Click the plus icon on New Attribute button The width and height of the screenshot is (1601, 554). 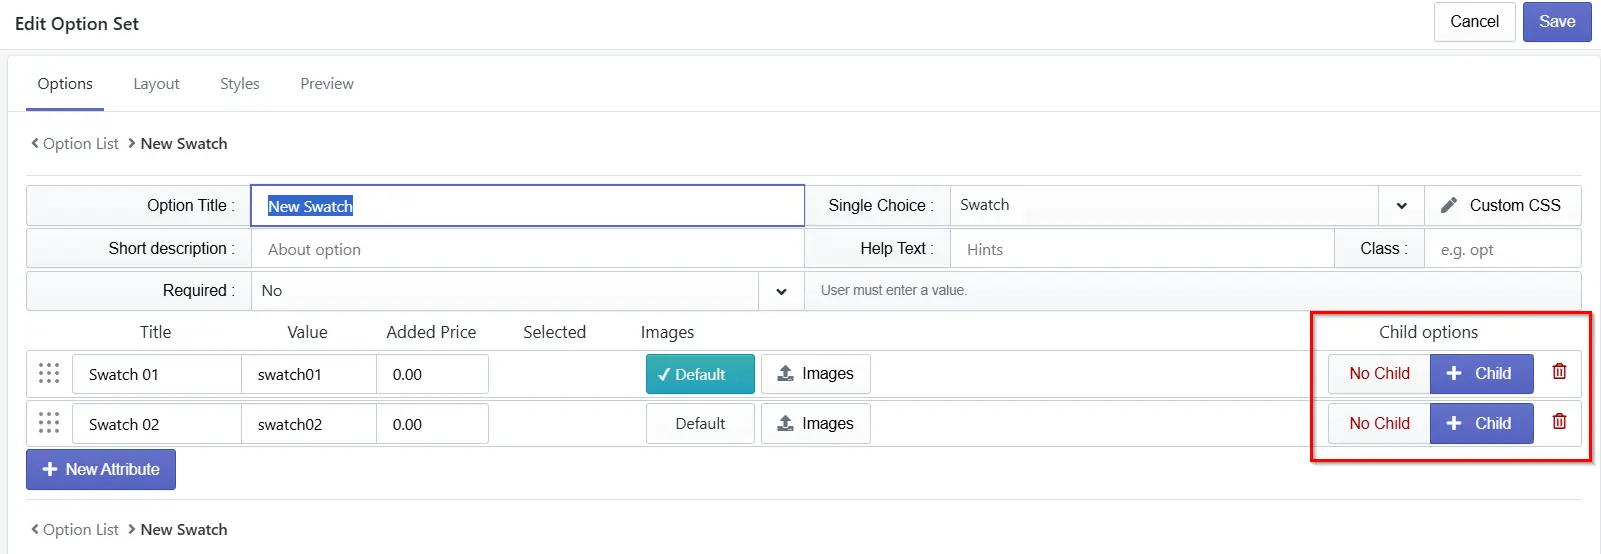[x=50, y=469]
